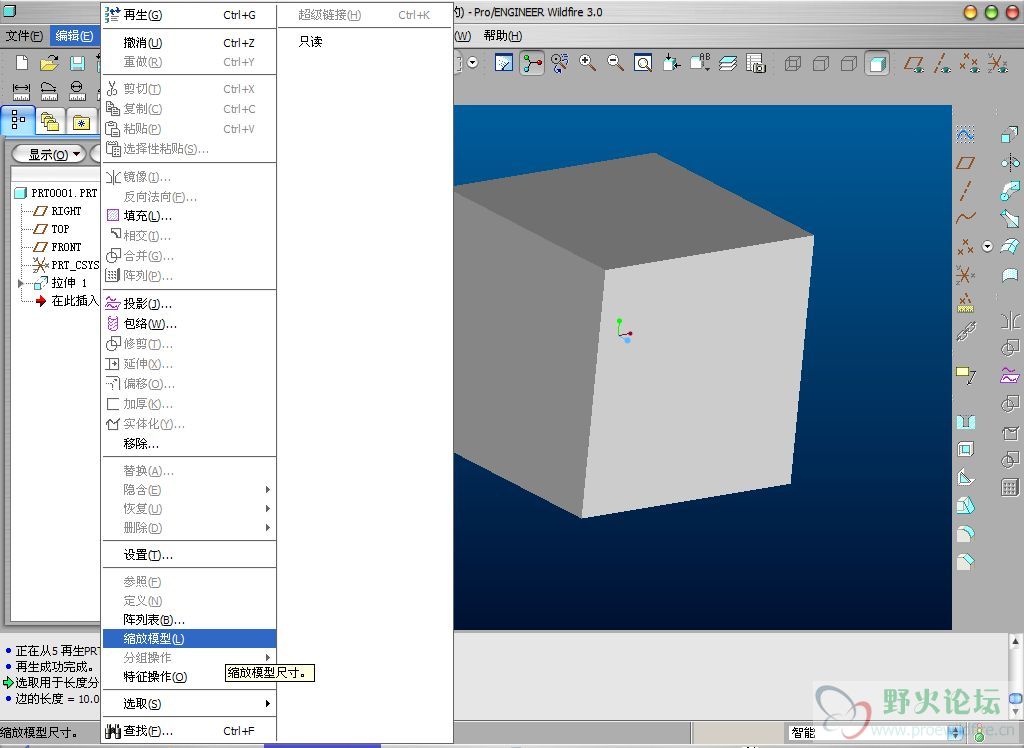Switch to the model tree navigator tab

click(18, 121)
